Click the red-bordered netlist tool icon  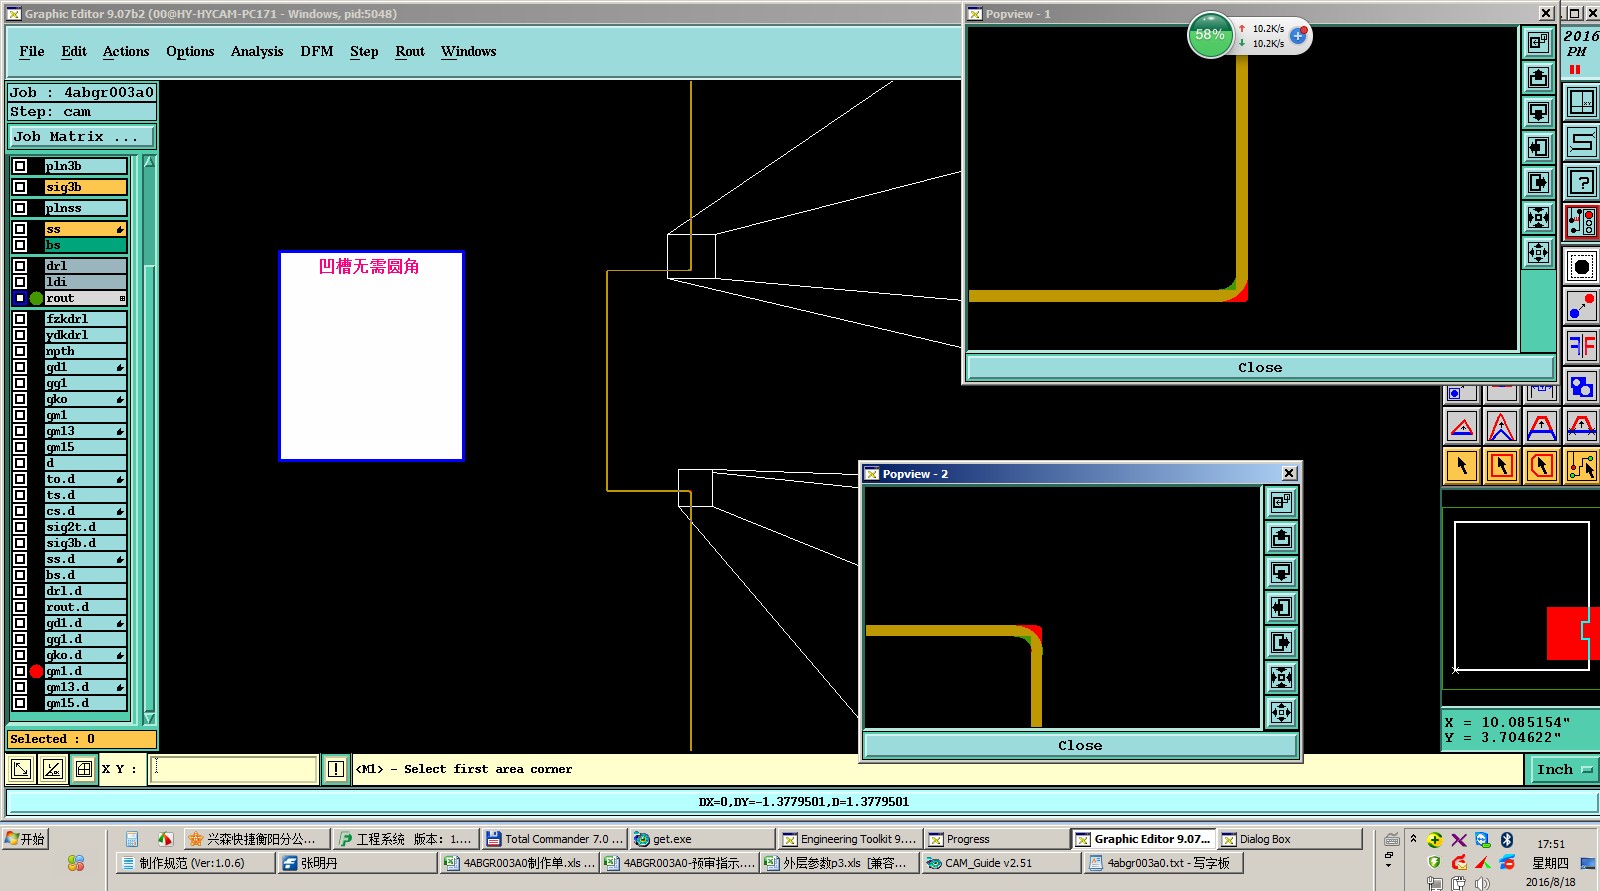[1582, 222]
